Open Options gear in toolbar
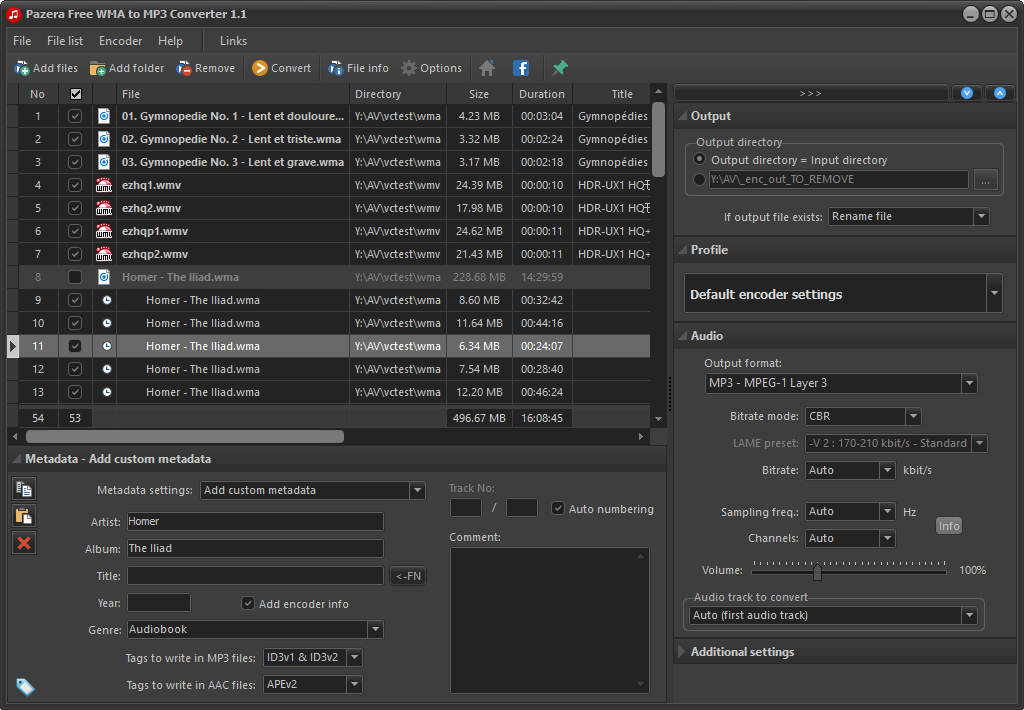 pos(409,68)
